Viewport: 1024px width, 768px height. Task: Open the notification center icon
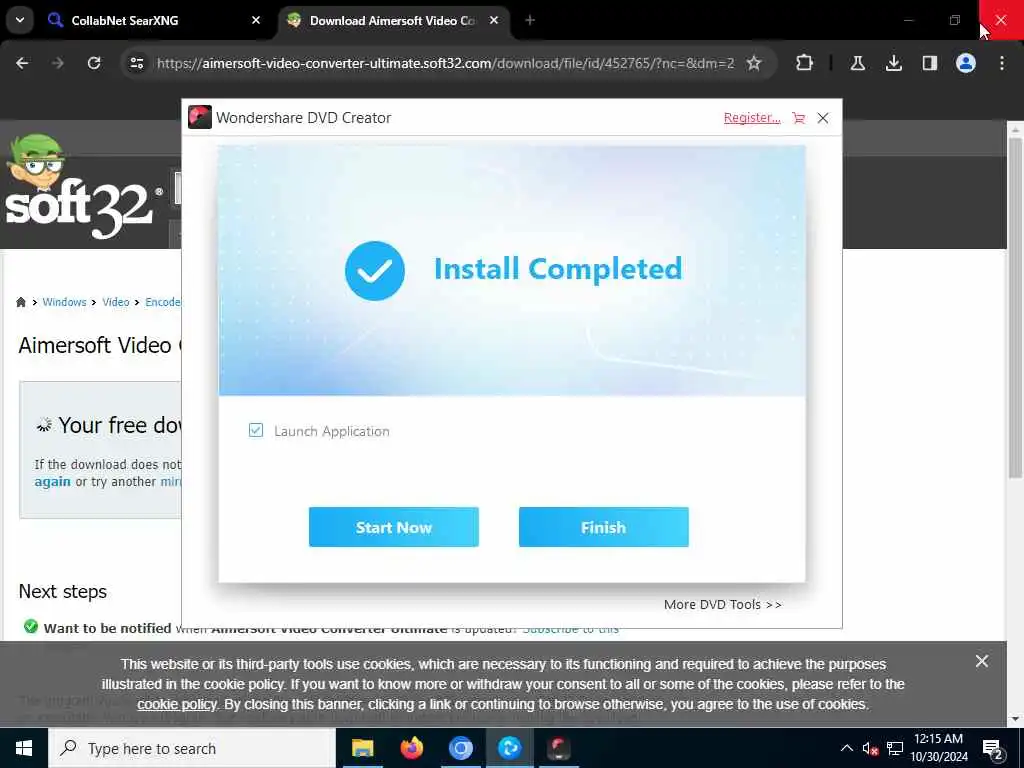tap(993, 748)
